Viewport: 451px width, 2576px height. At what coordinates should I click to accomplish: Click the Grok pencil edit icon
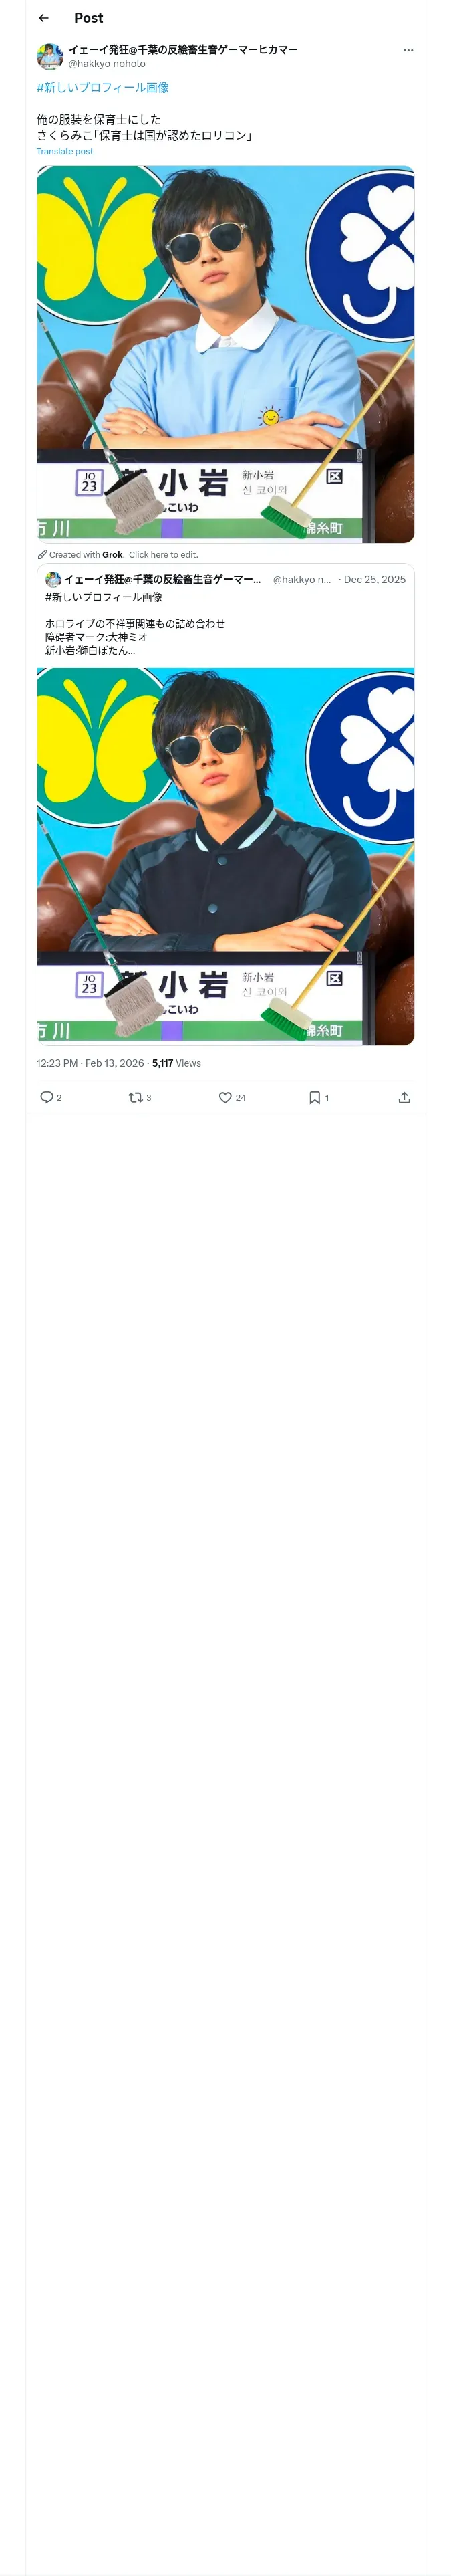[x=42, y=554]
